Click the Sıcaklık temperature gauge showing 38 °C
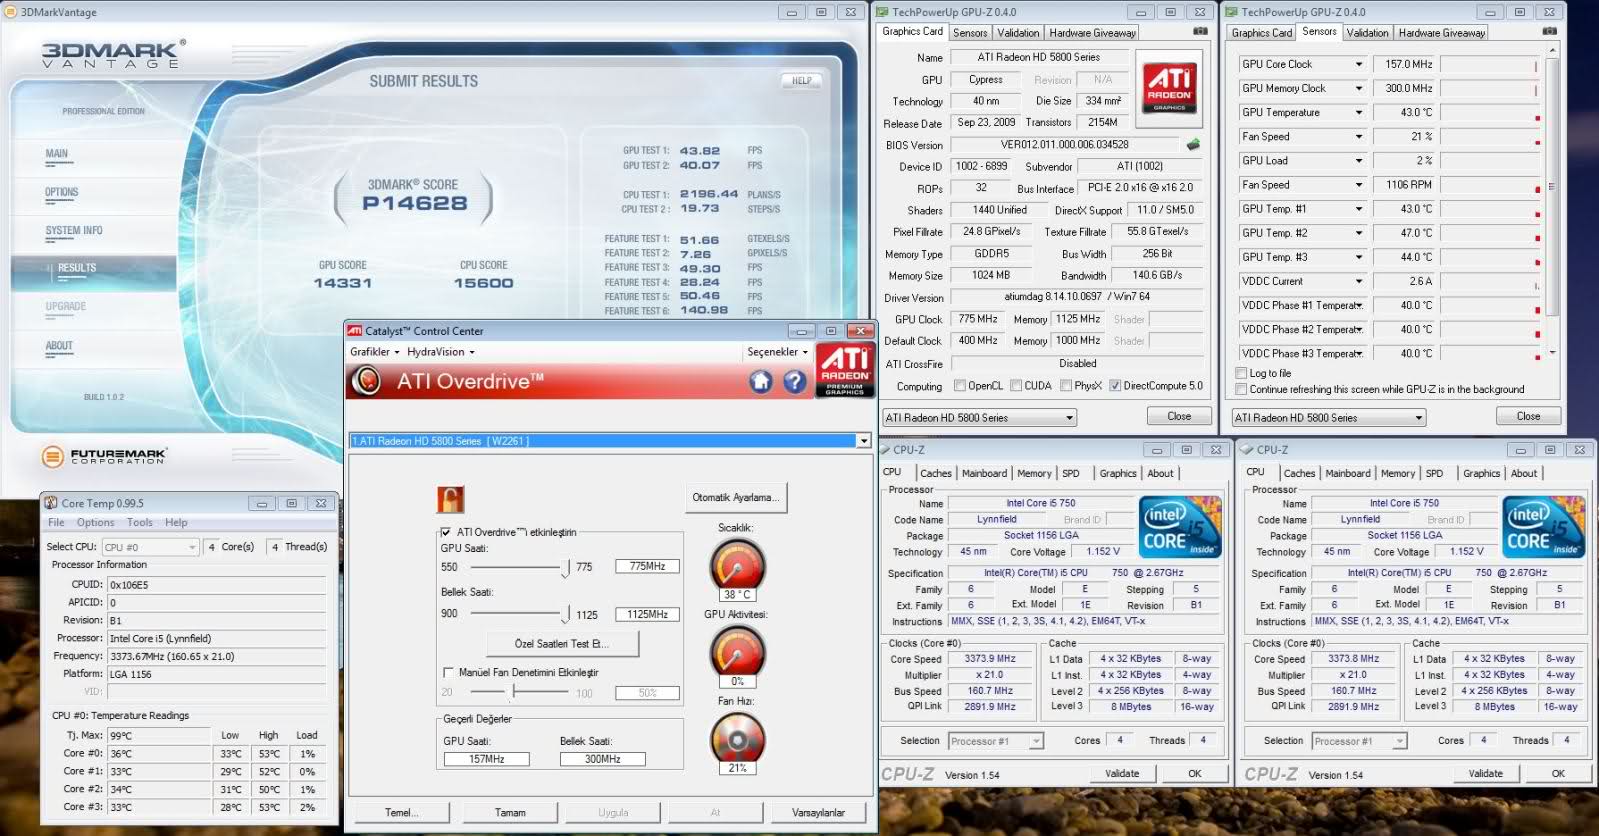The height and width of the screenshot is (836, 1599). (737, 566)
